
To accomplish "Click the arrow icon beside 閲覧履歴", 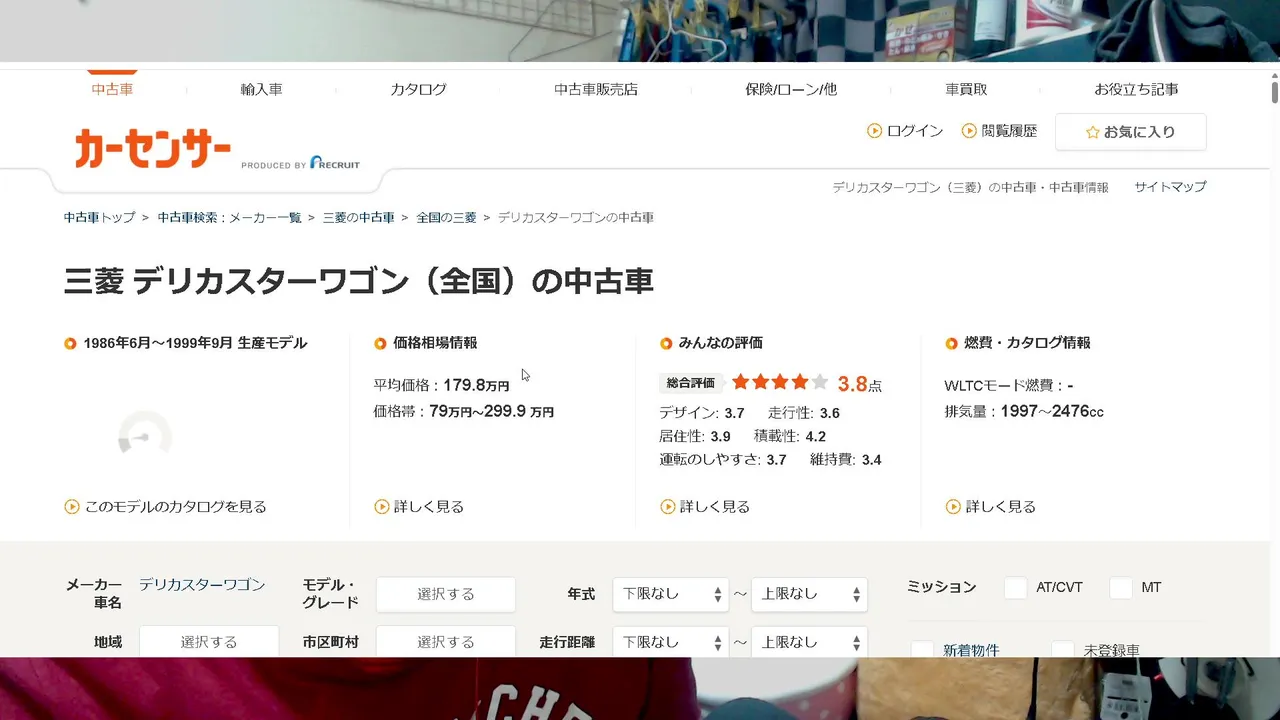I will (969, 131).
